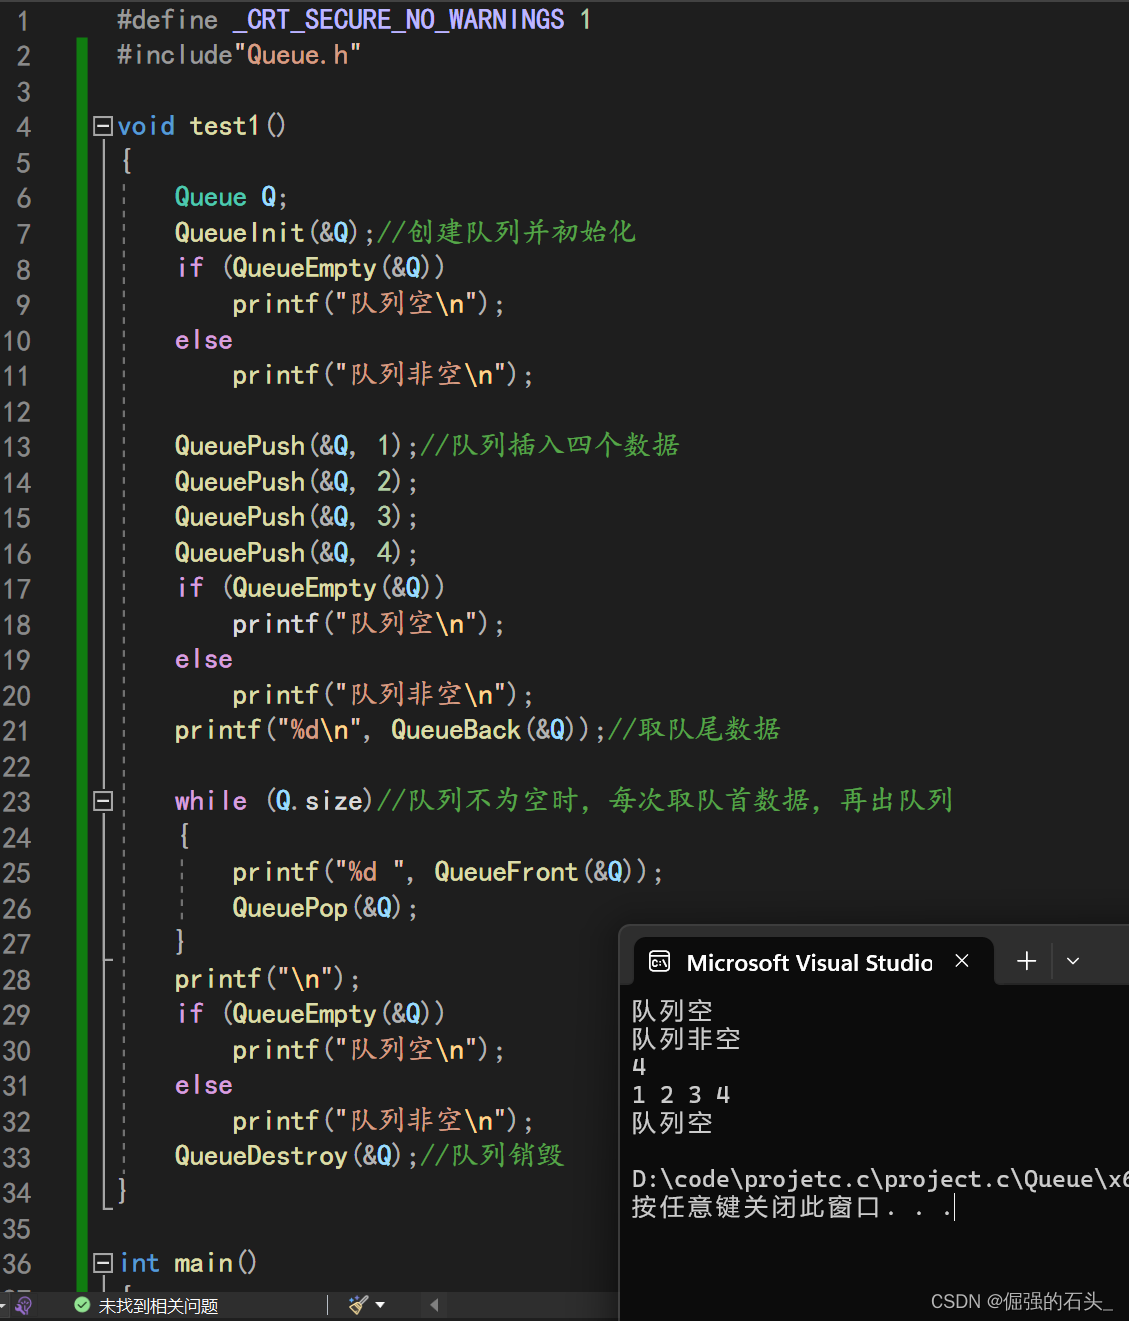
Task: Click the QueuePush(&Q, 3) line
Action: pos(296,517)
